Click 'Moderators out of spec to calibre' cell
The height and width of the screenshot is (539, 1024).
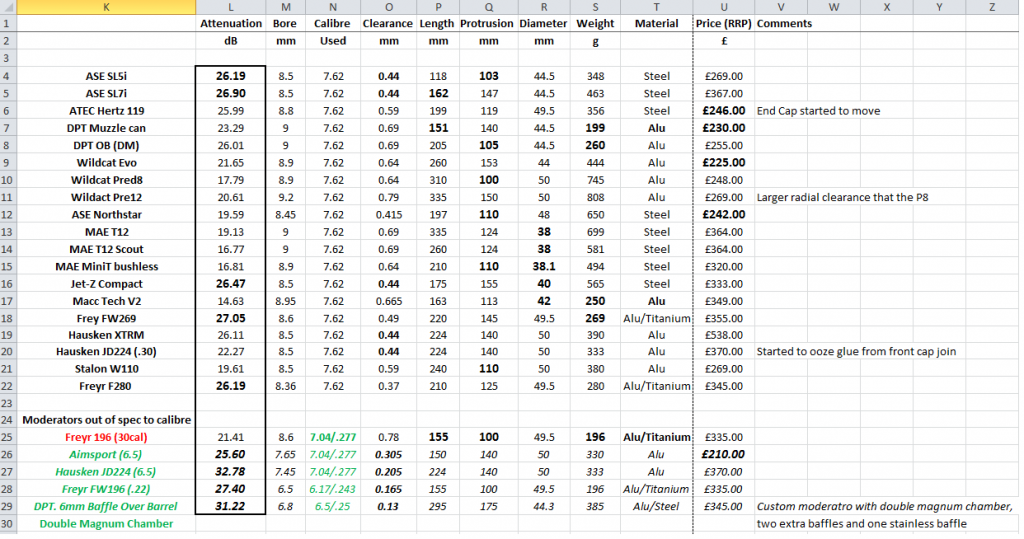click(x=107, y=420)
